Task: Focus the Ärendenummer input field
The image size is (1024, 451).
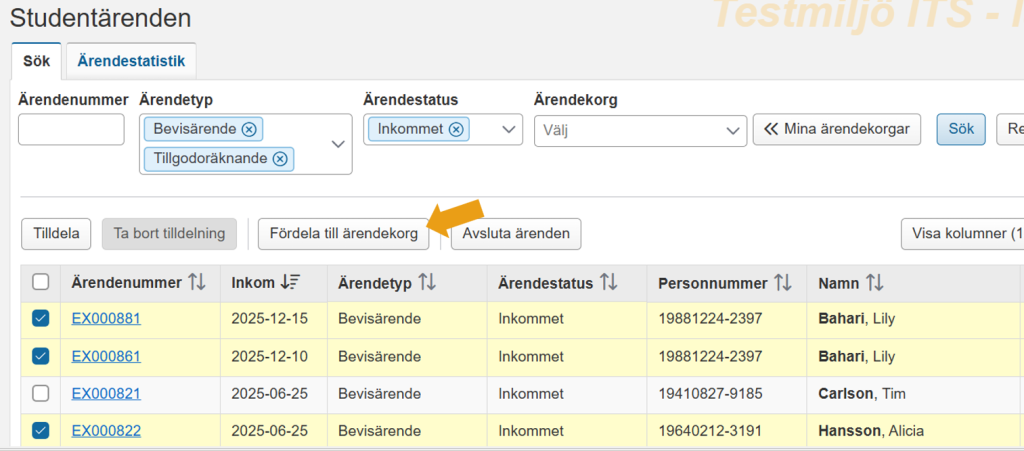Action: [71, 129]
